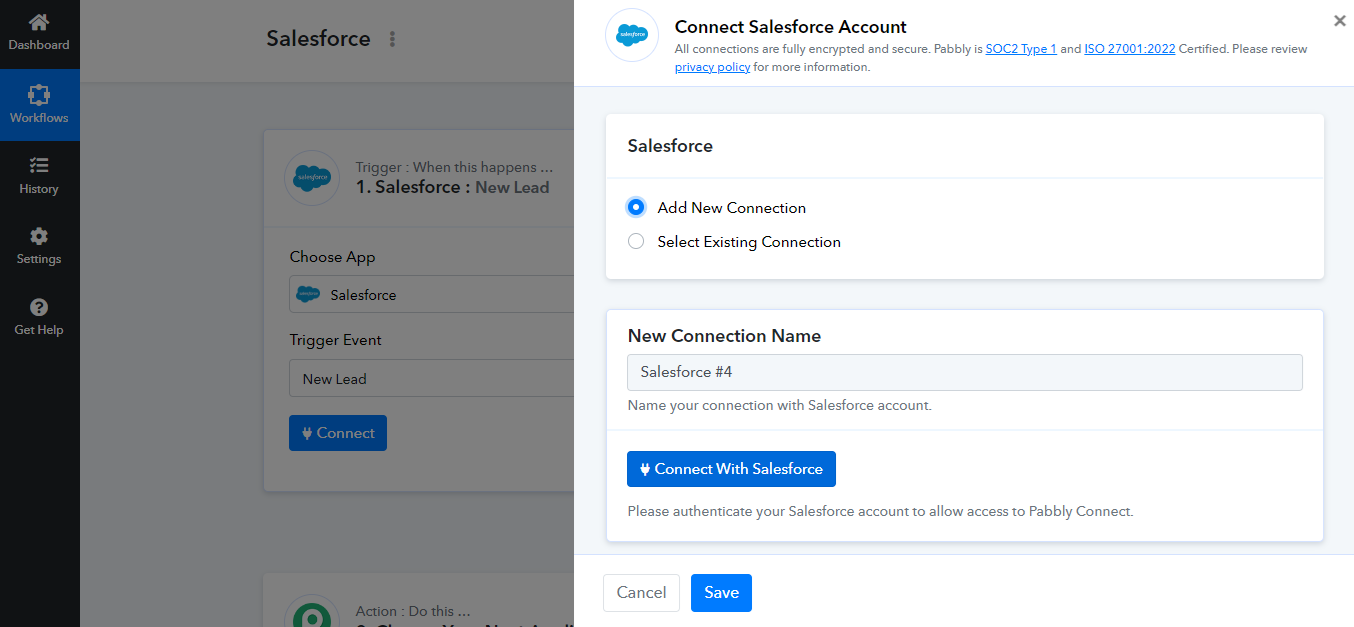Image resolution: width=1354 pixels, height=627 pixels.
Task: Cancel the connection dialog
Action: [641, 592]
